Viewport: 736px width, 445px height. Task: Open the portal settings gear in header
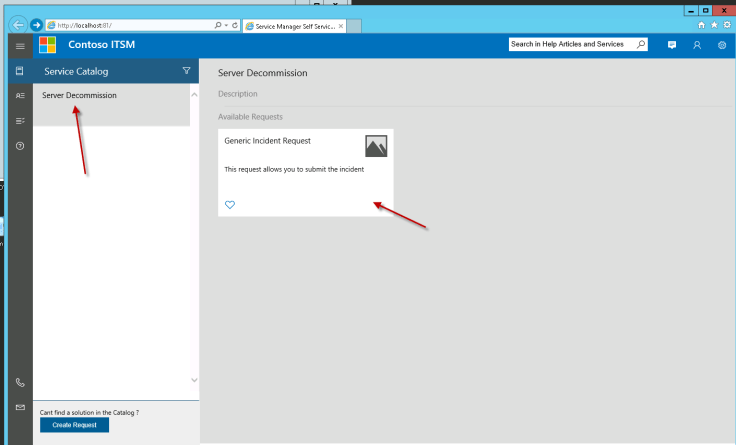tap(722, 45)
